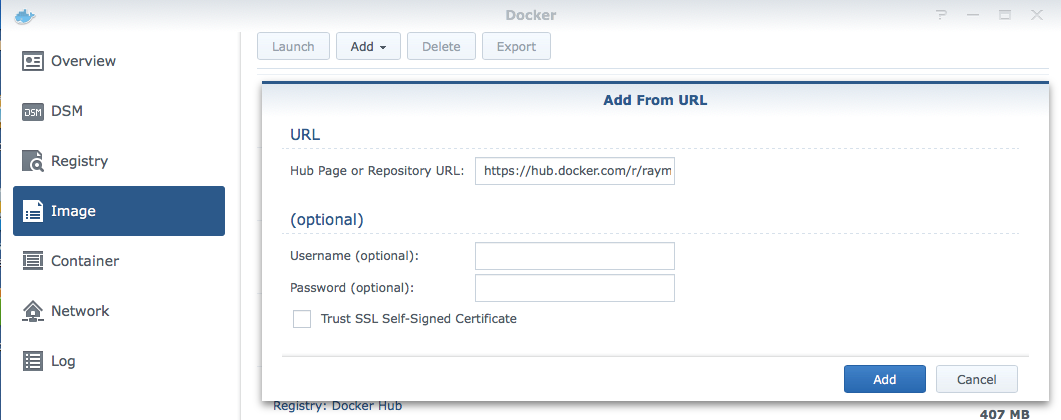Click the Launch toolbar button

coord(293,46)
